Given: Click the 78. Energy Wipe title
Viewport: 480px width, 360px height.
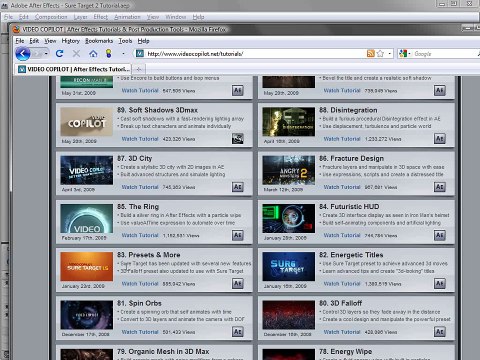Looking at the screenshot, I should click(x=346, y=351).
